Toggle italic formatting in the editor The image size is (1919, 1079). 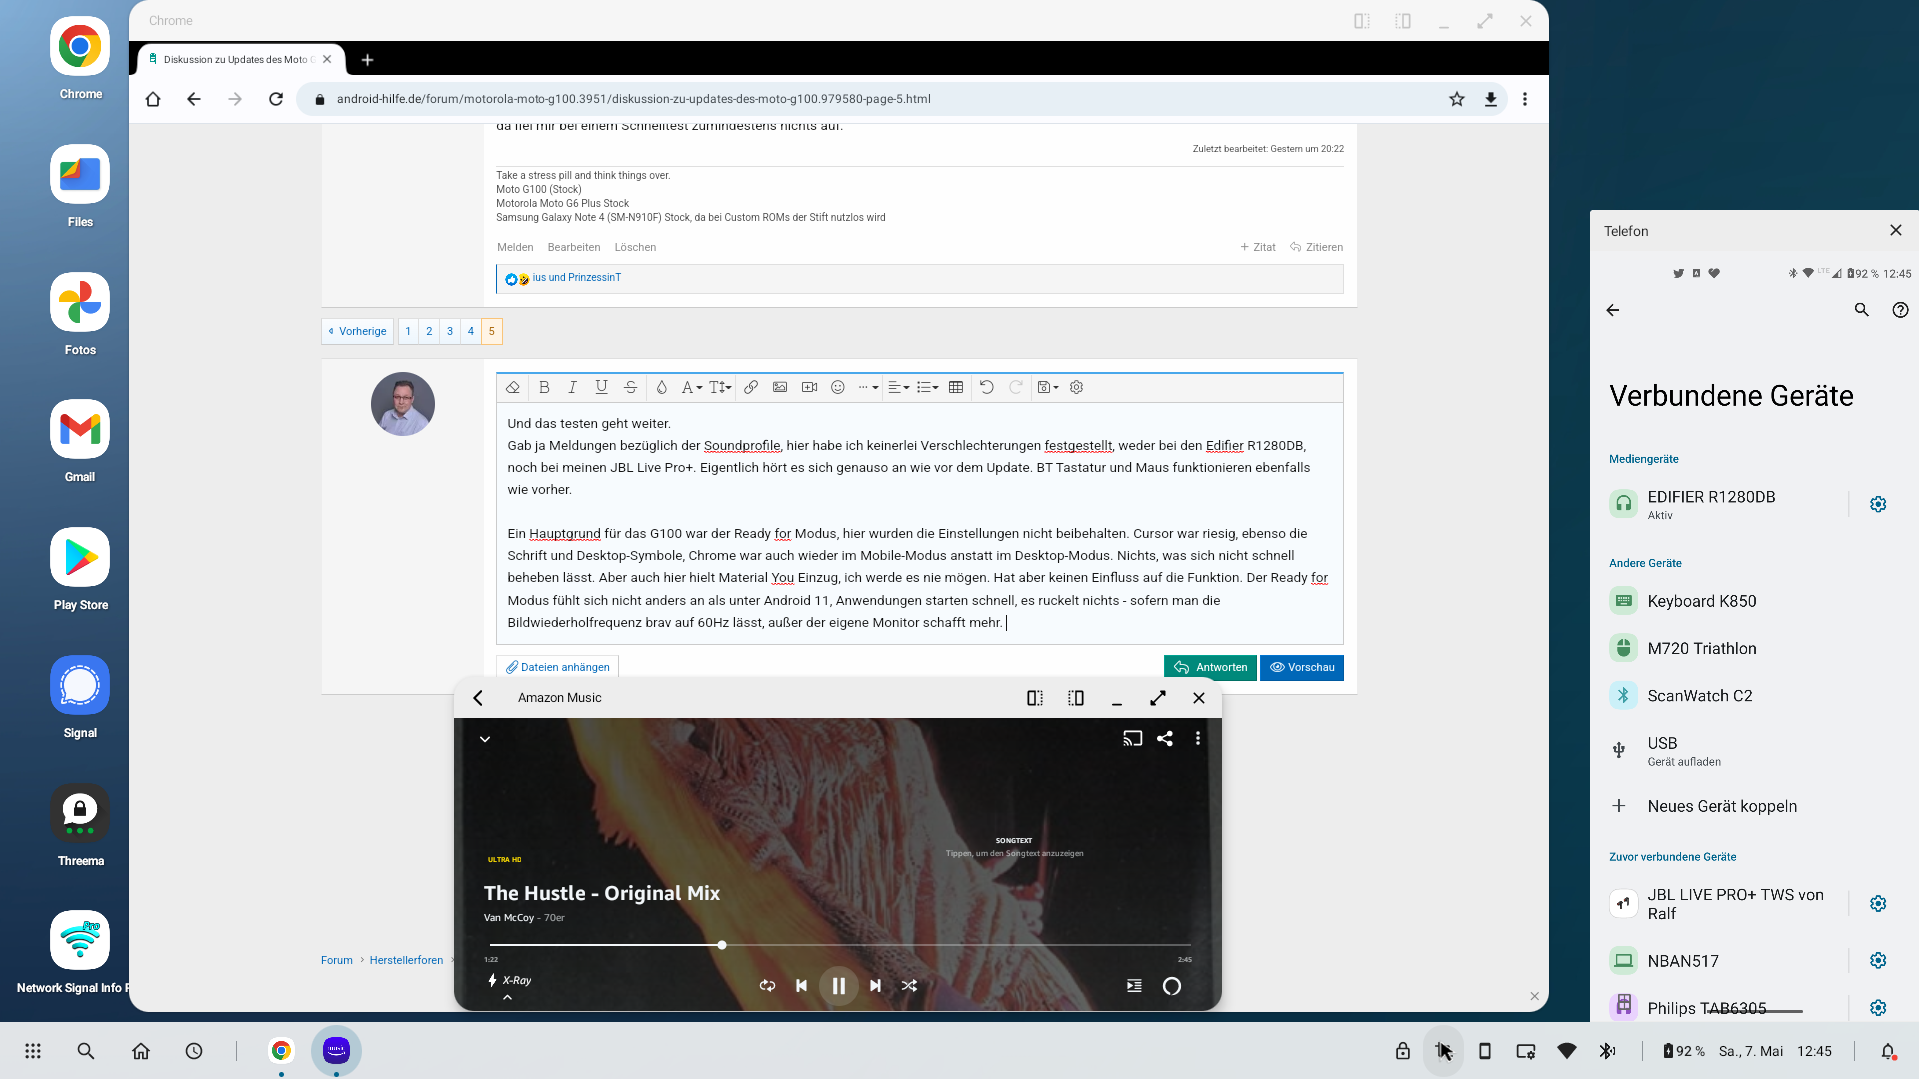point(572,388)
